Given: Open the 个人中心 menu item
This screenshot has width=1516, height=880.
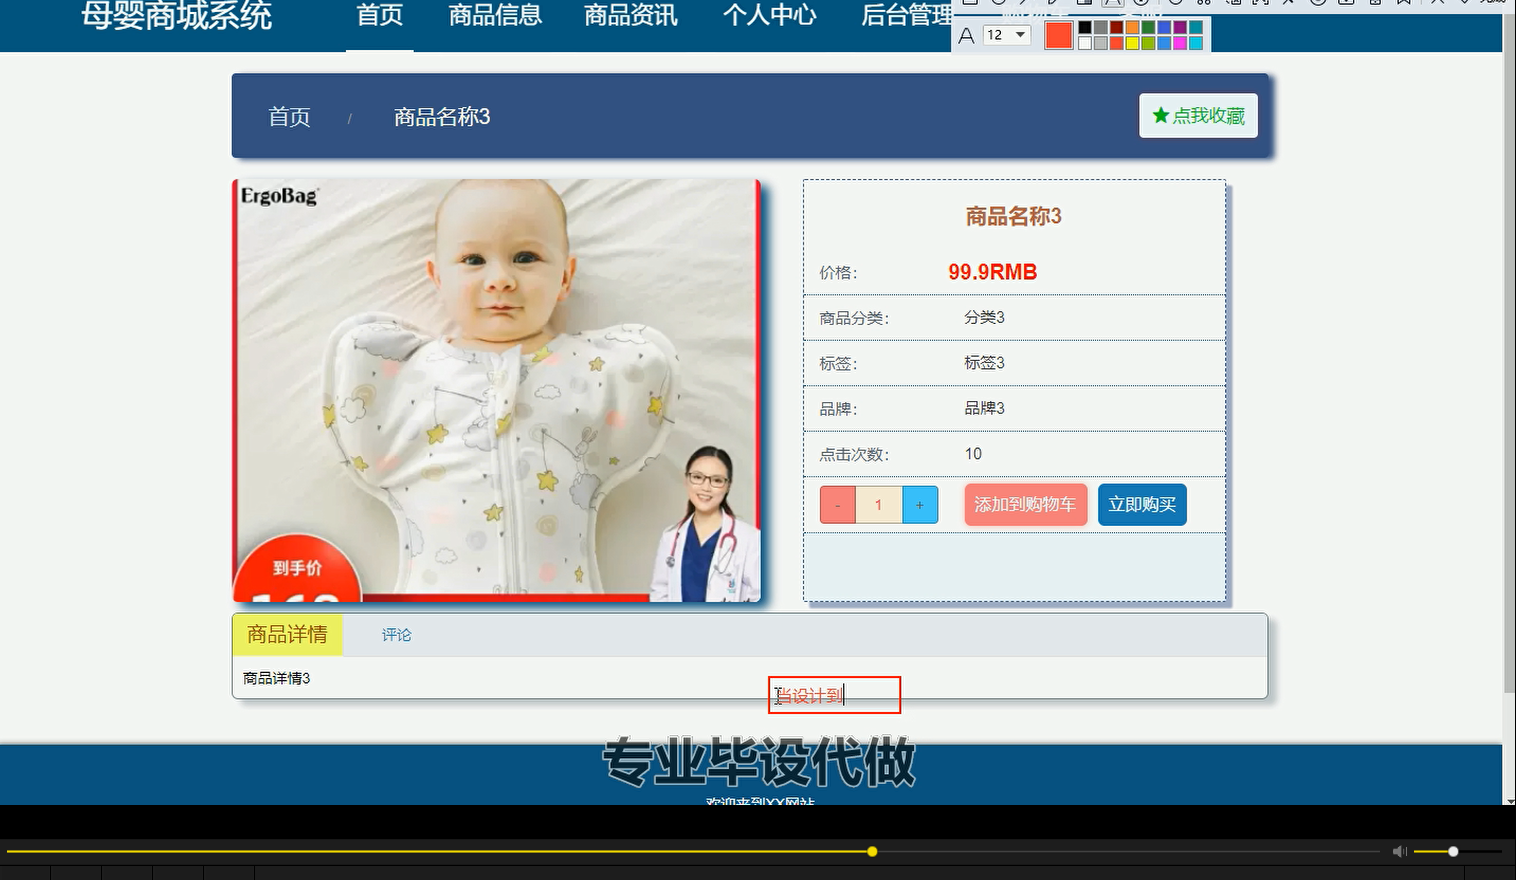Looking at the screenshot, I should [x=768, y=16].
